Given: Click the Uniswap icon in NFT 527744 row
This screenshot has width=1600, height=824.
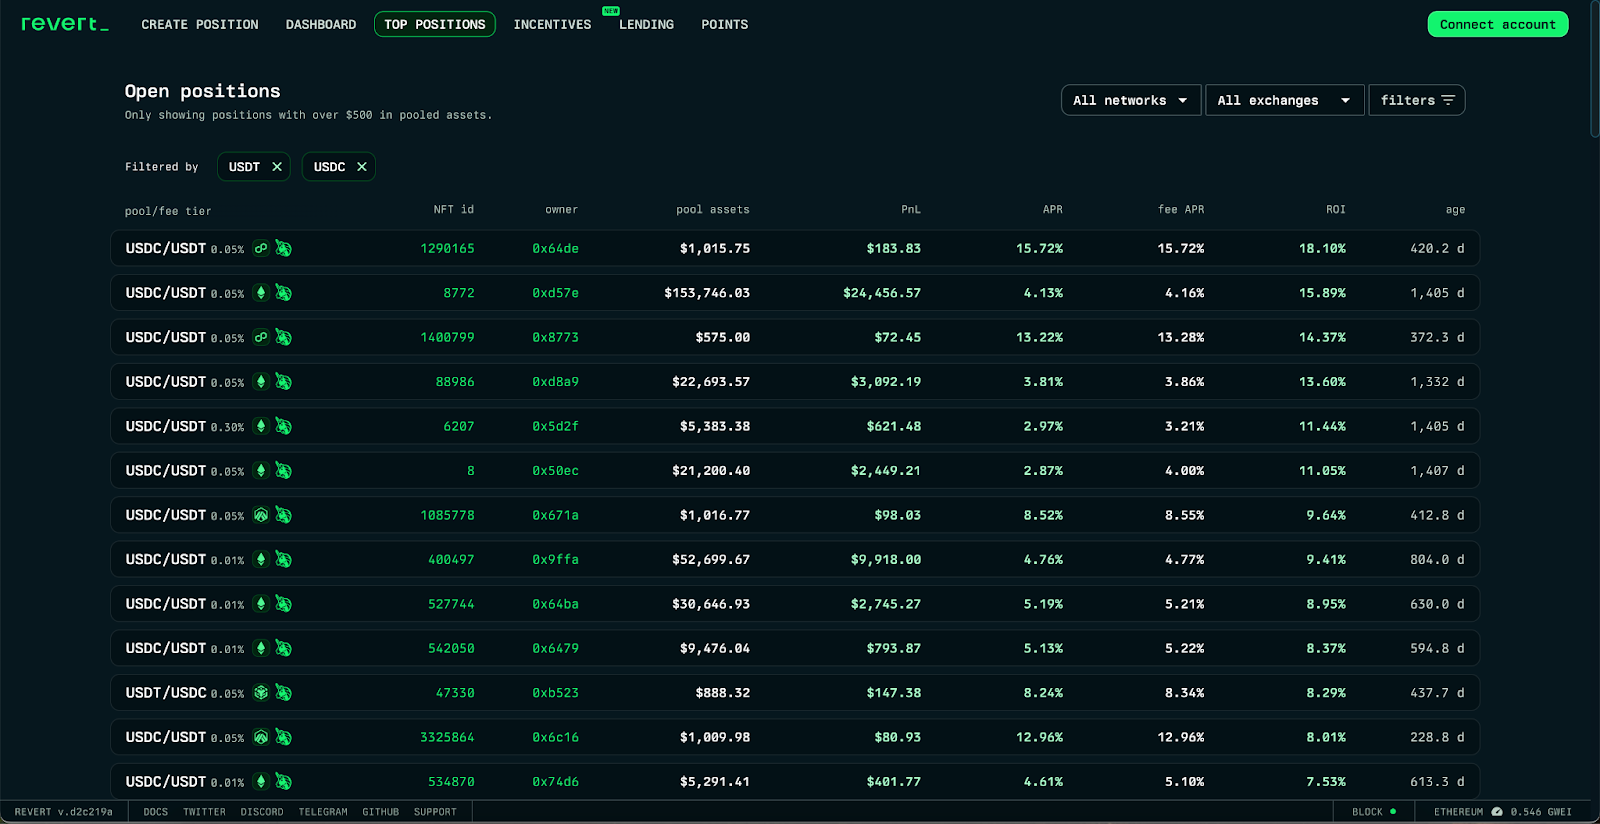Looking at the screenshot, I should tap(284, 604).
